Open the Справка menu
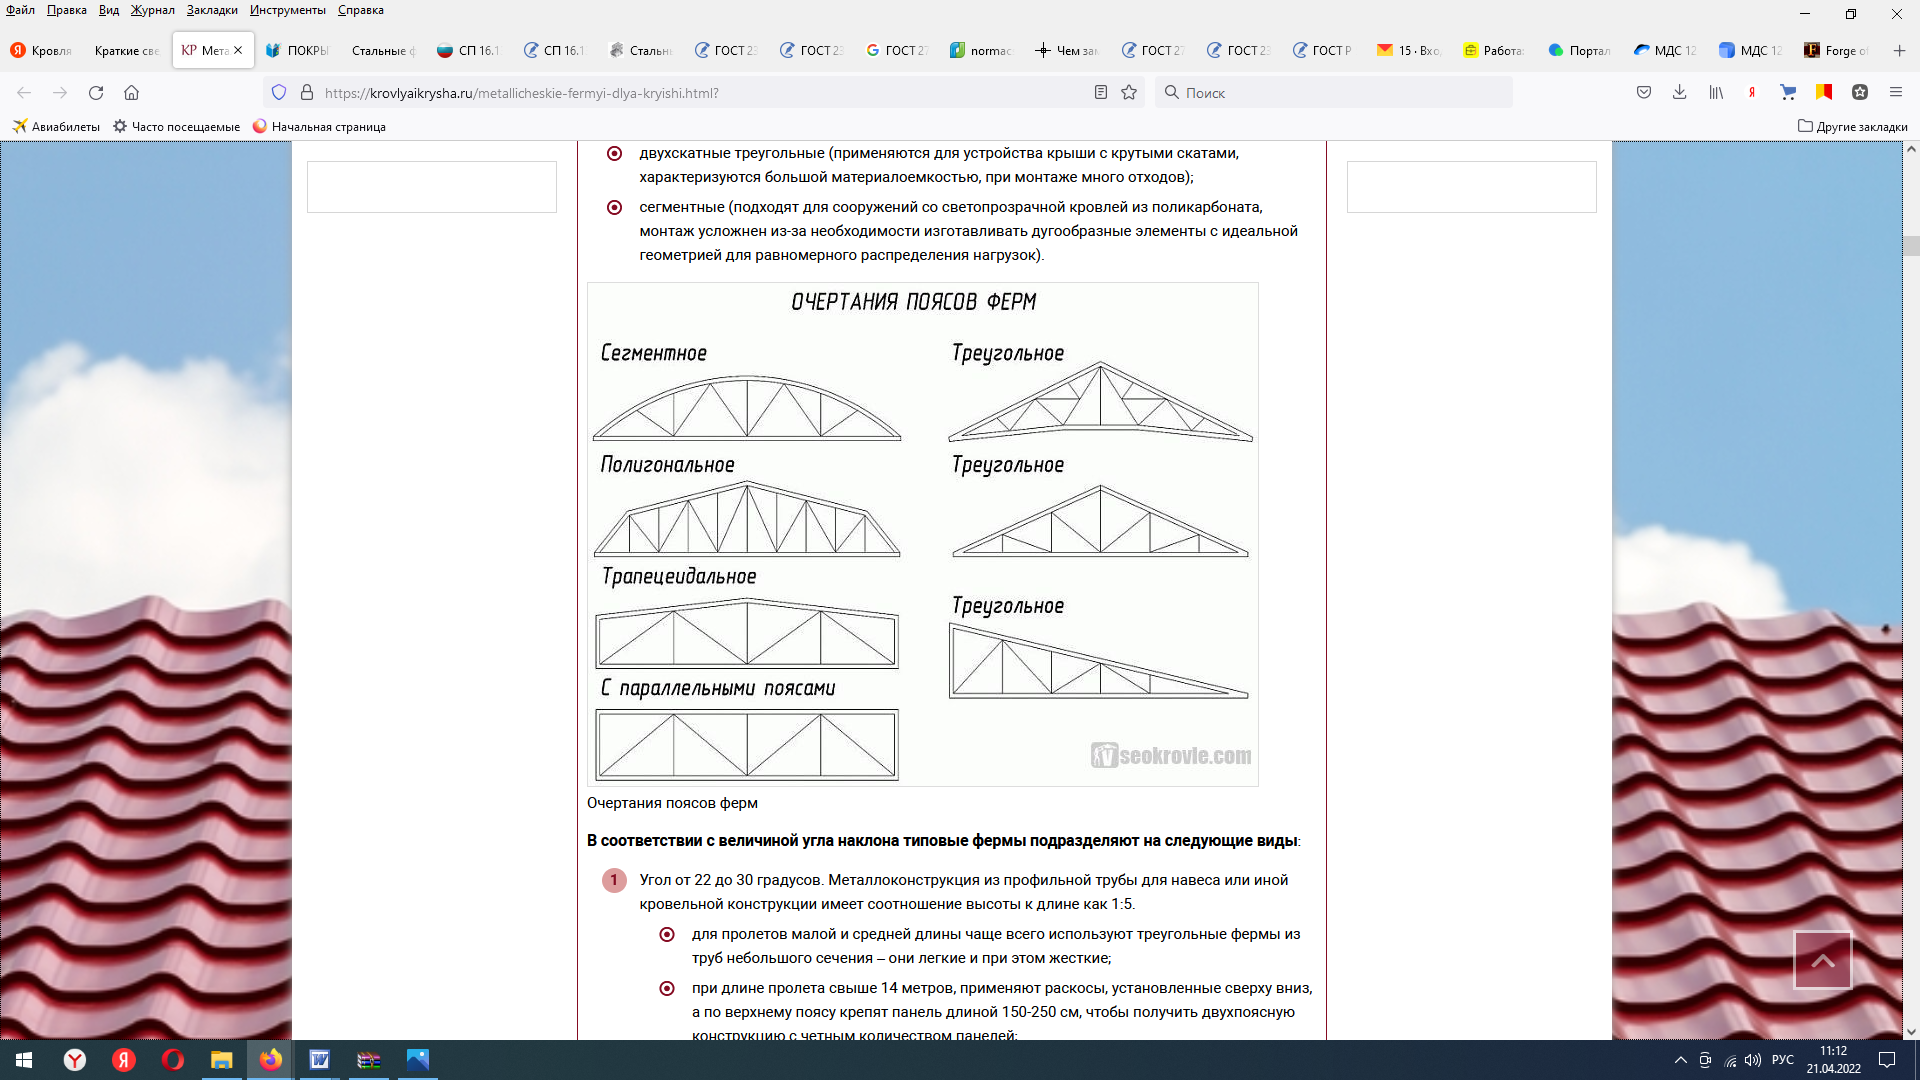This screenshot has width=1920, height=1080. 360,10
